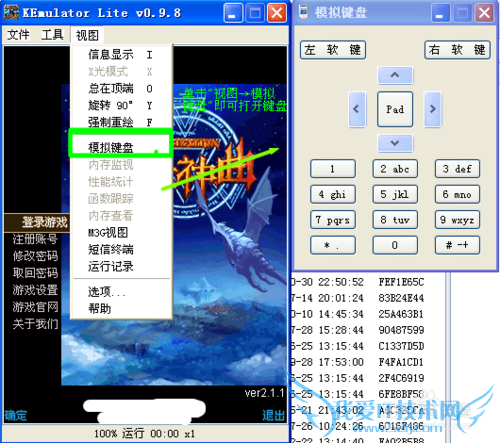Open 模拟键盘 from the 视图 menu
Viewport: 500px width, 443px height.
point(121,147)
